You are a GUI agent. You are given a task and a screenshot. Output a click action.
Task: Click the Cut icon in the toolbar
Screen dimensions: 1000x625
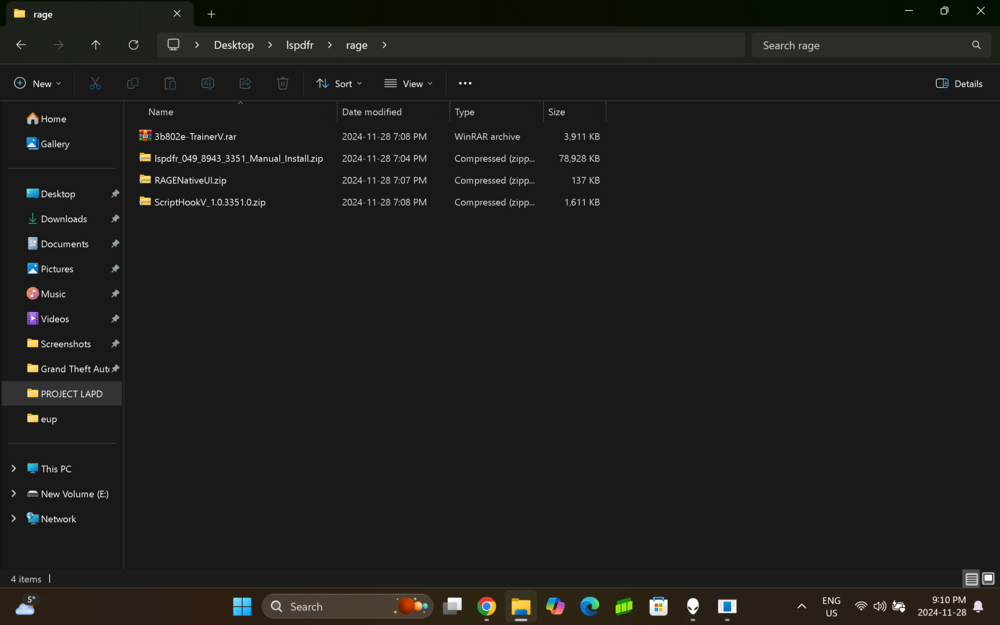[x=95, y=83]
